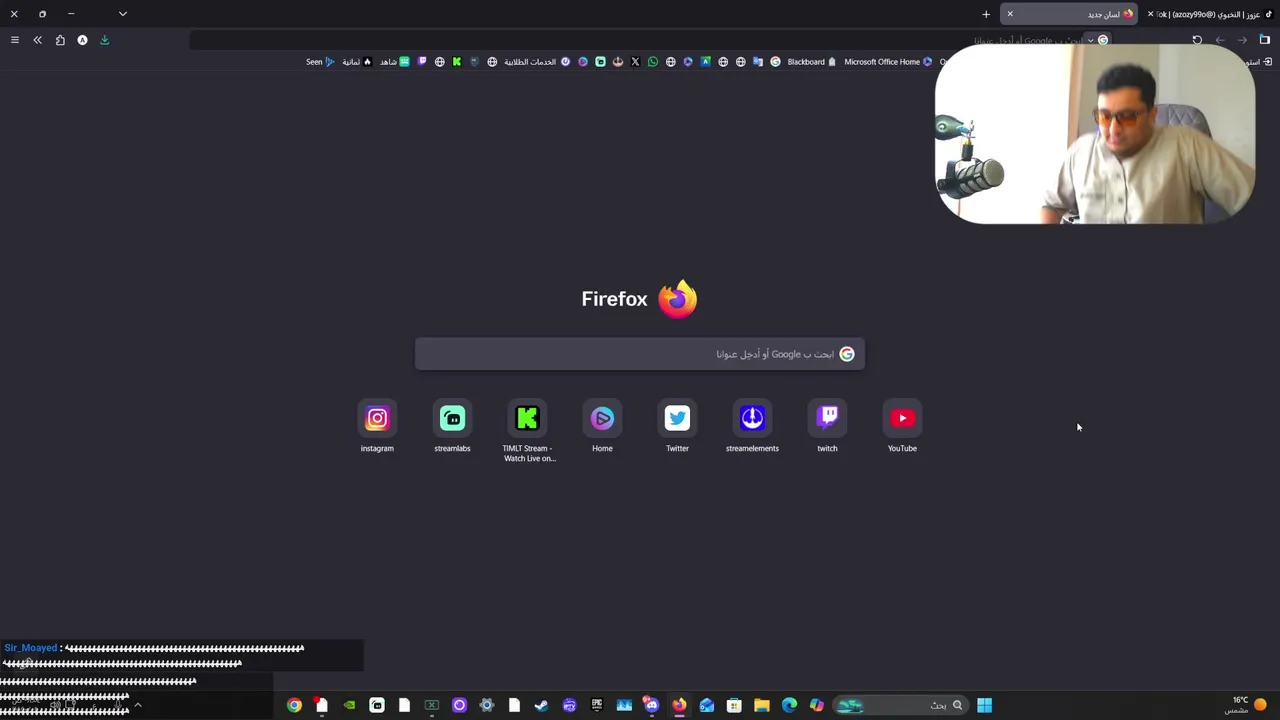The width and height of the screenshot is (1280, 720).
Task: Show more tools overflow chevron
Action: 37,40
